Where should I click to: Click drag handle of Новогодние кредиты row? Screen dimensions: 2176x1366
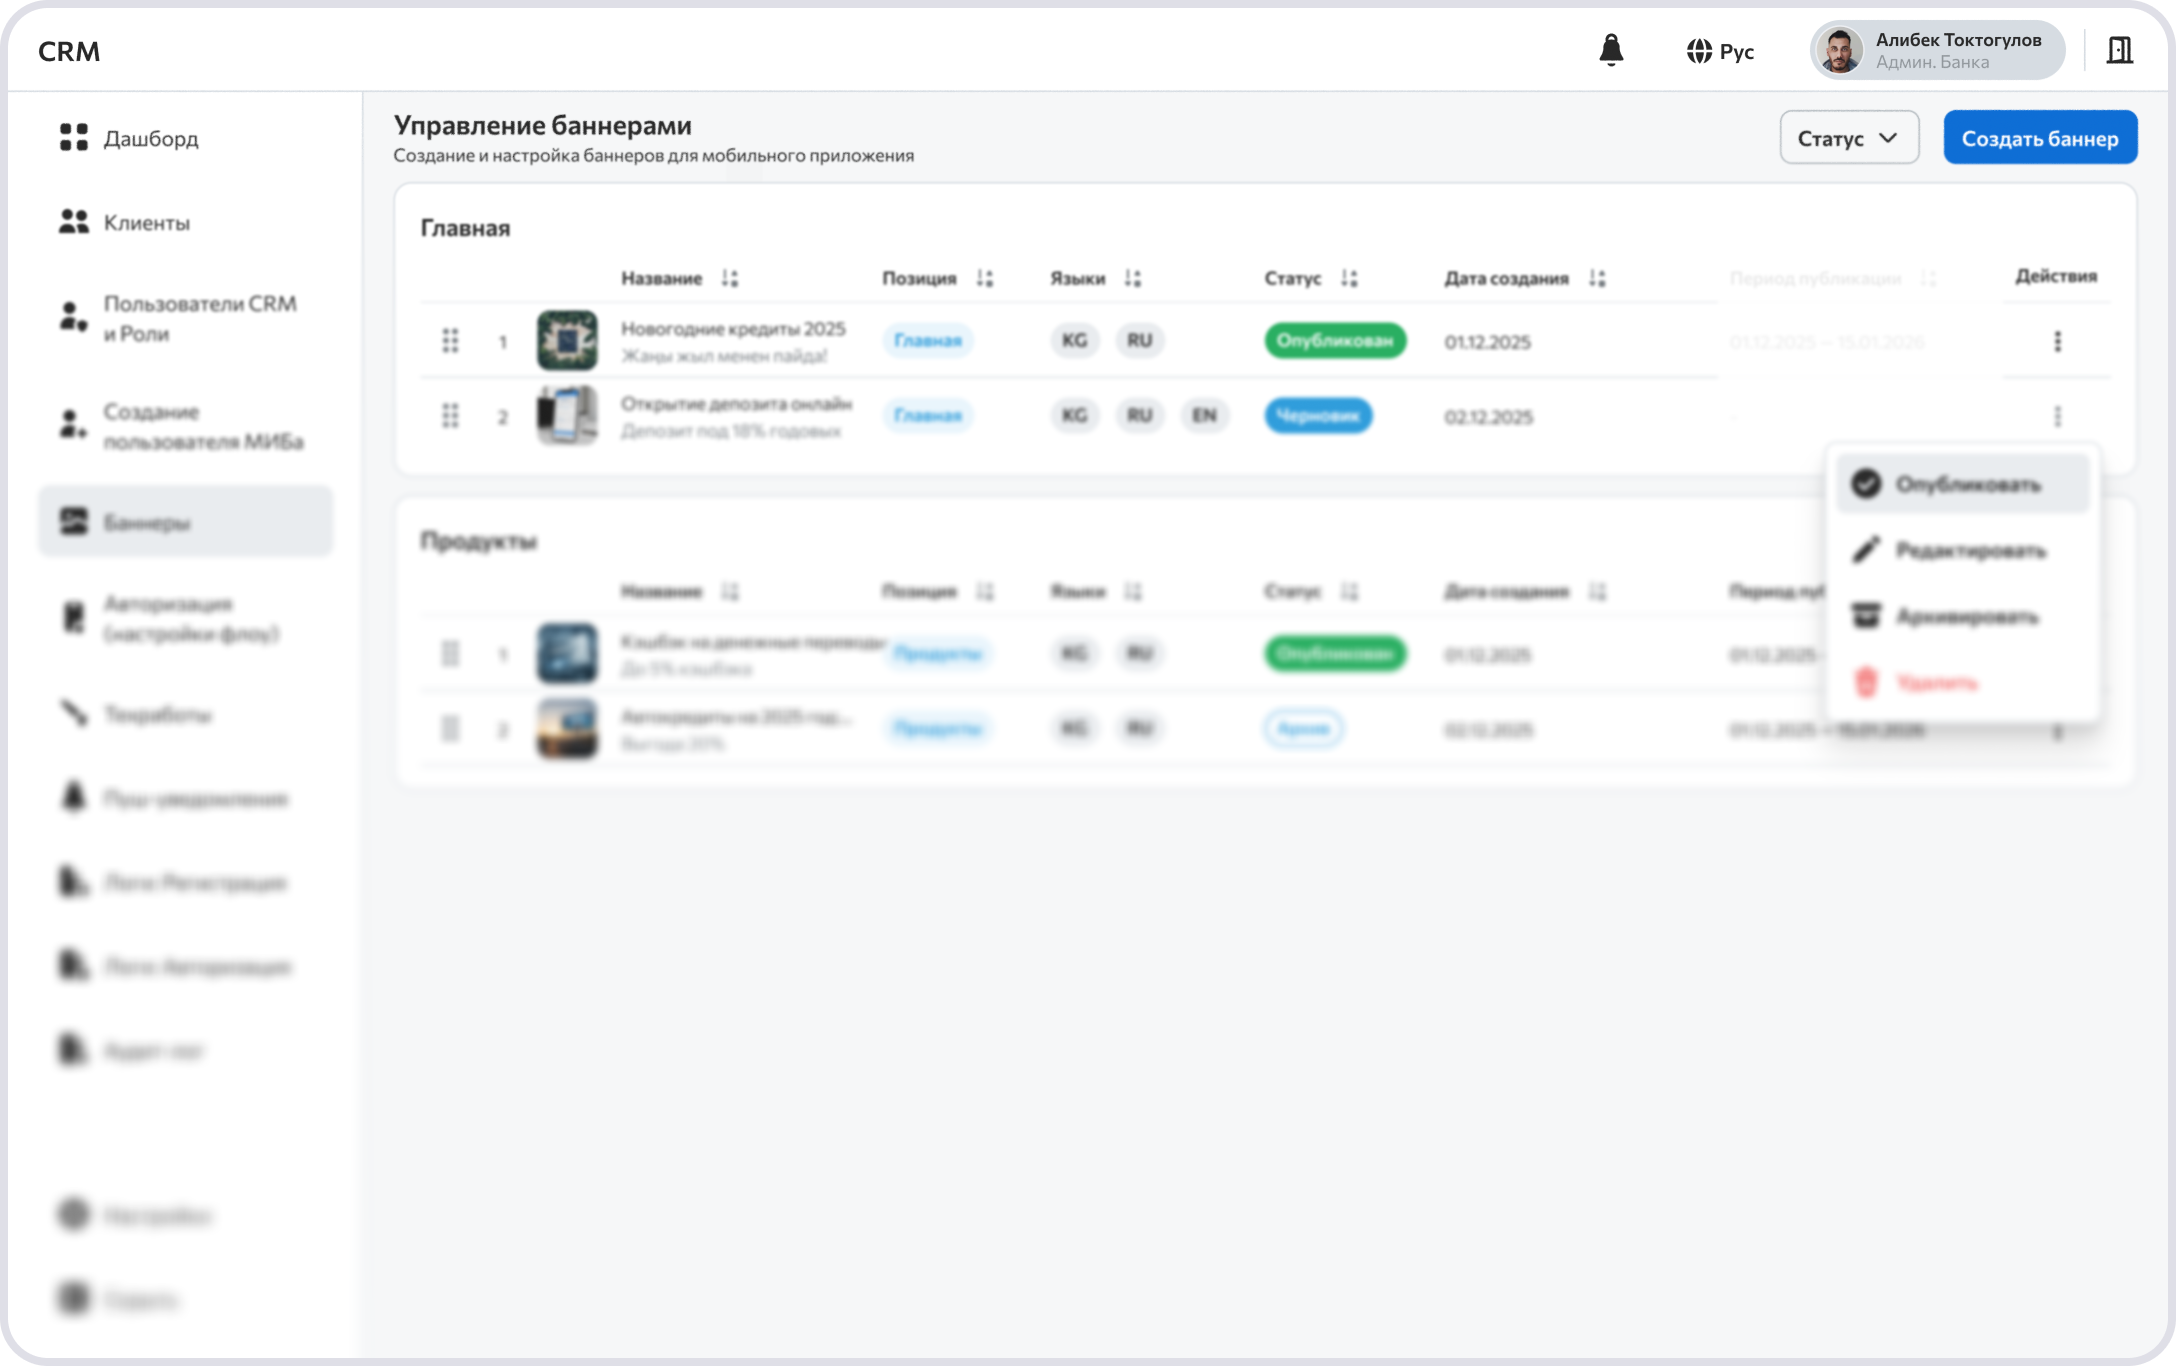point(450,341)
